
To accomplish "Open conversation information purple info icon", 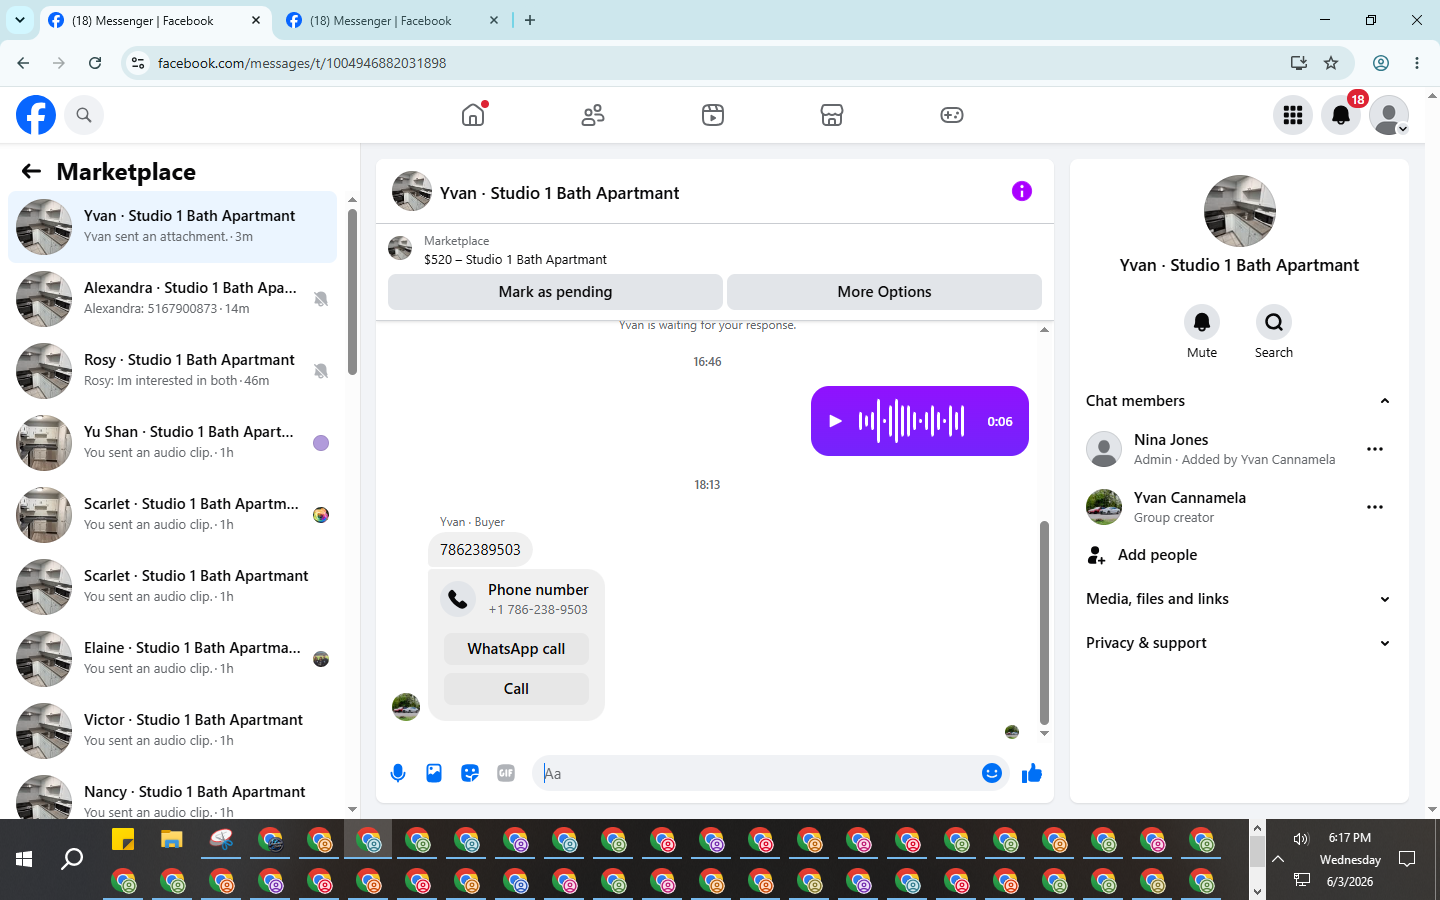I will (x=1021, y=191).
